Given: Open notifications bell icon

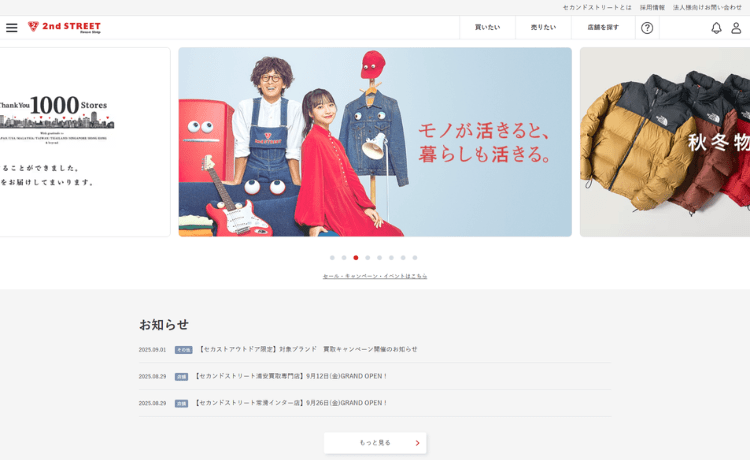Looking at the screenshot, I should [x=716, y=28].
